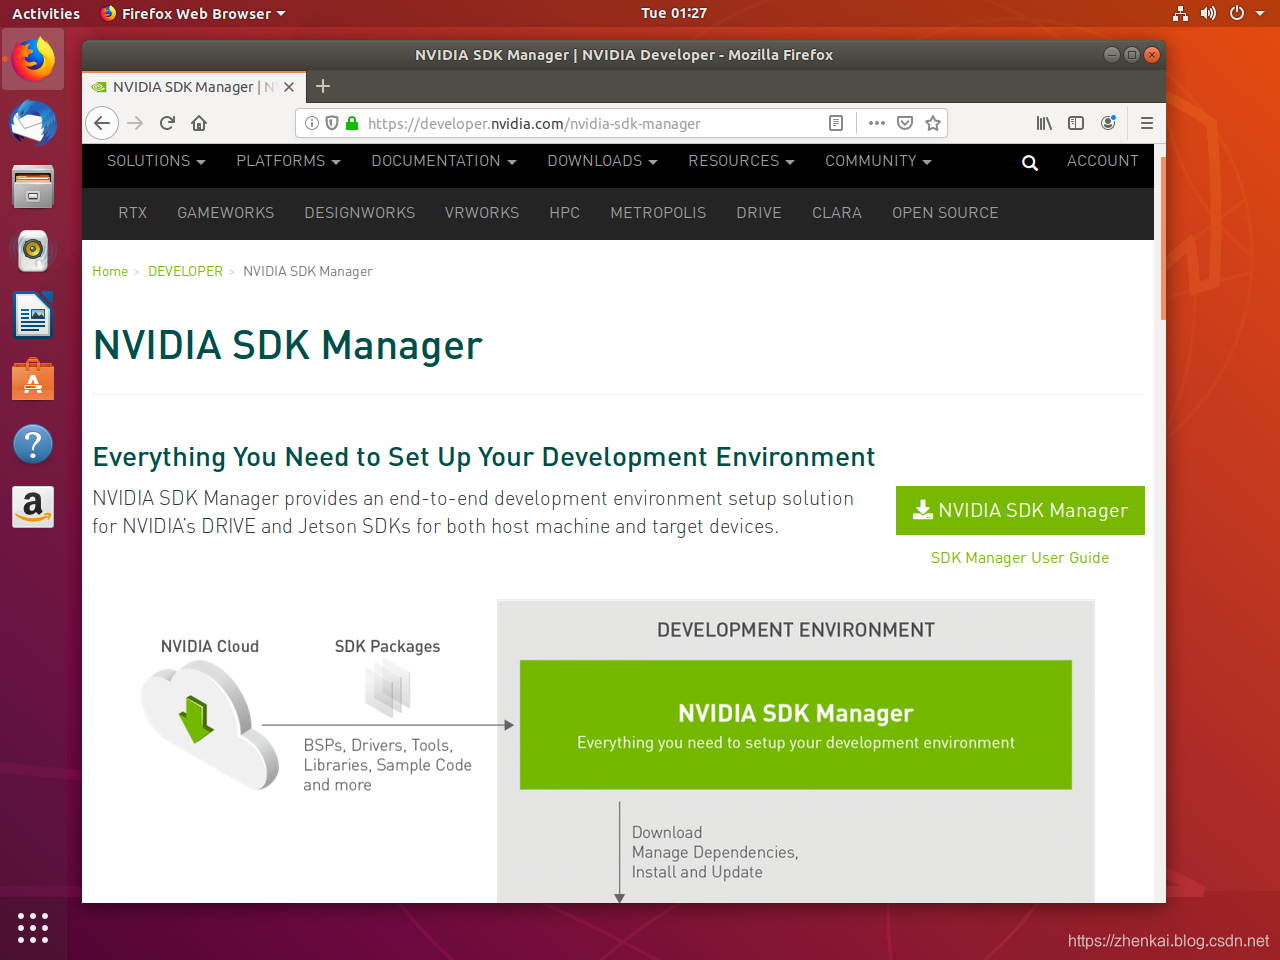The image size is (1280, 960).
Task: Open Thunderbird Mail from the dock
Action: point(33,123)
